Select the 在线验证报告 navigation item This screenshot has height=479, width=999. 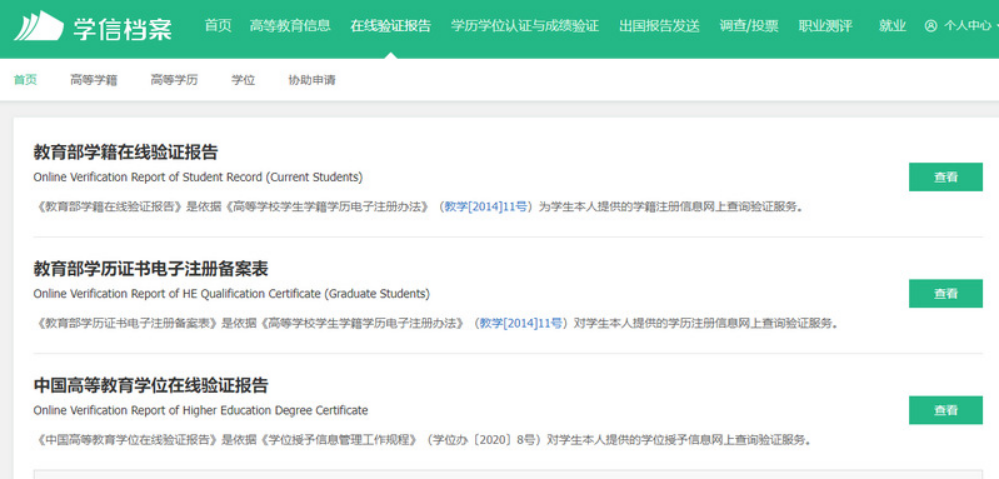pyautogui.click(x=391, y=26)
